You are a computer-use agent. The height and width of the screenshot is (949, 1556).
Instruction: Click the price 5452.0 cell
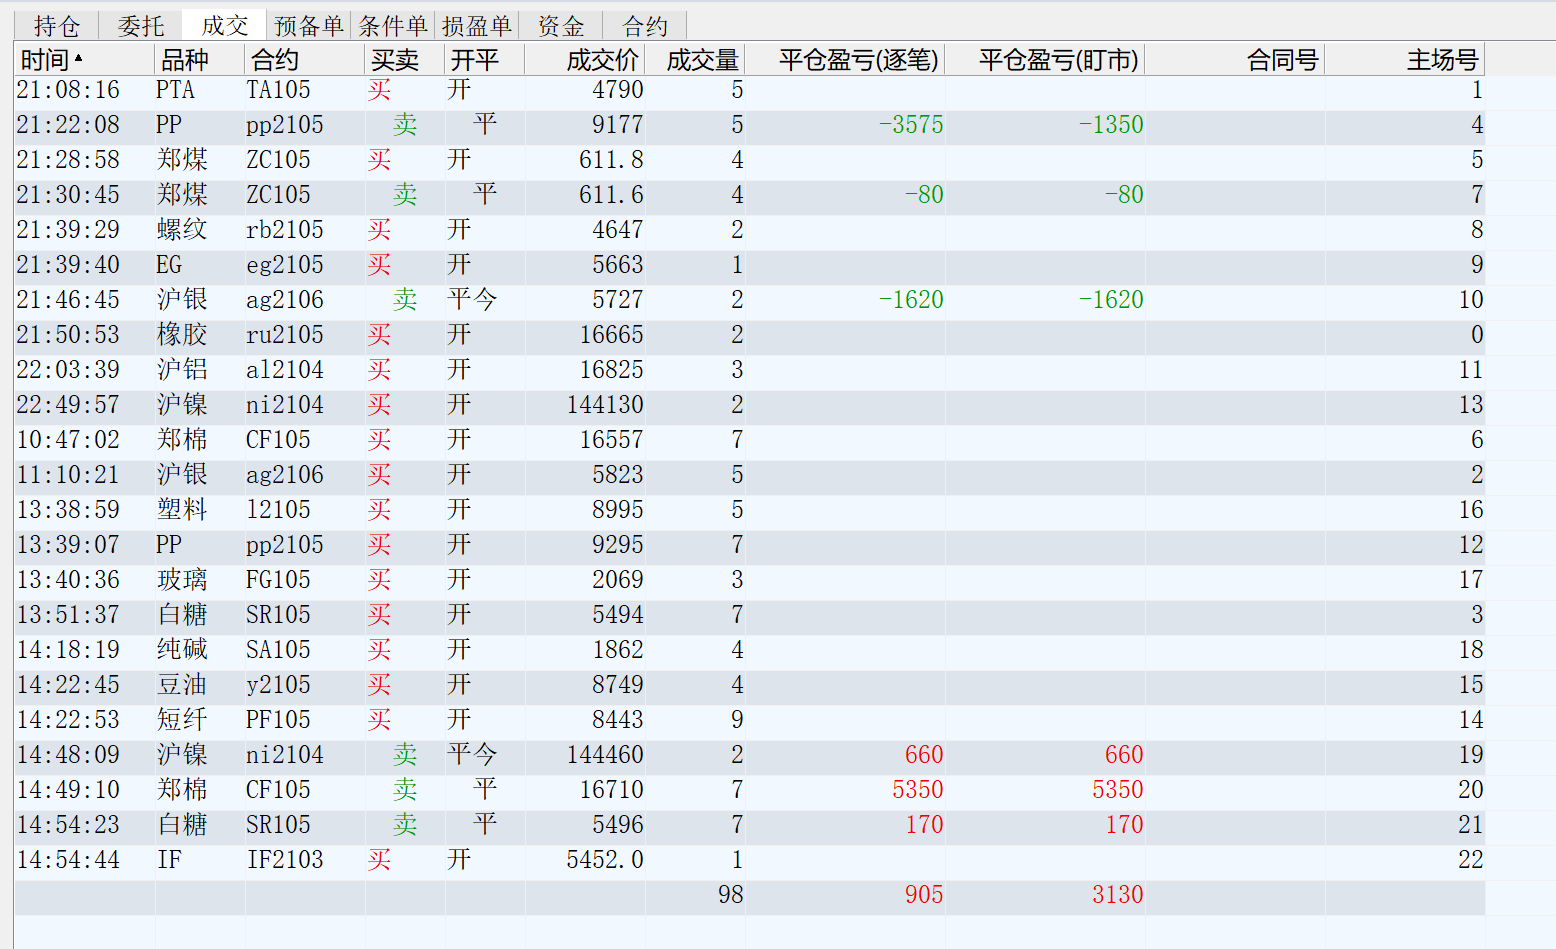[605, 860]
